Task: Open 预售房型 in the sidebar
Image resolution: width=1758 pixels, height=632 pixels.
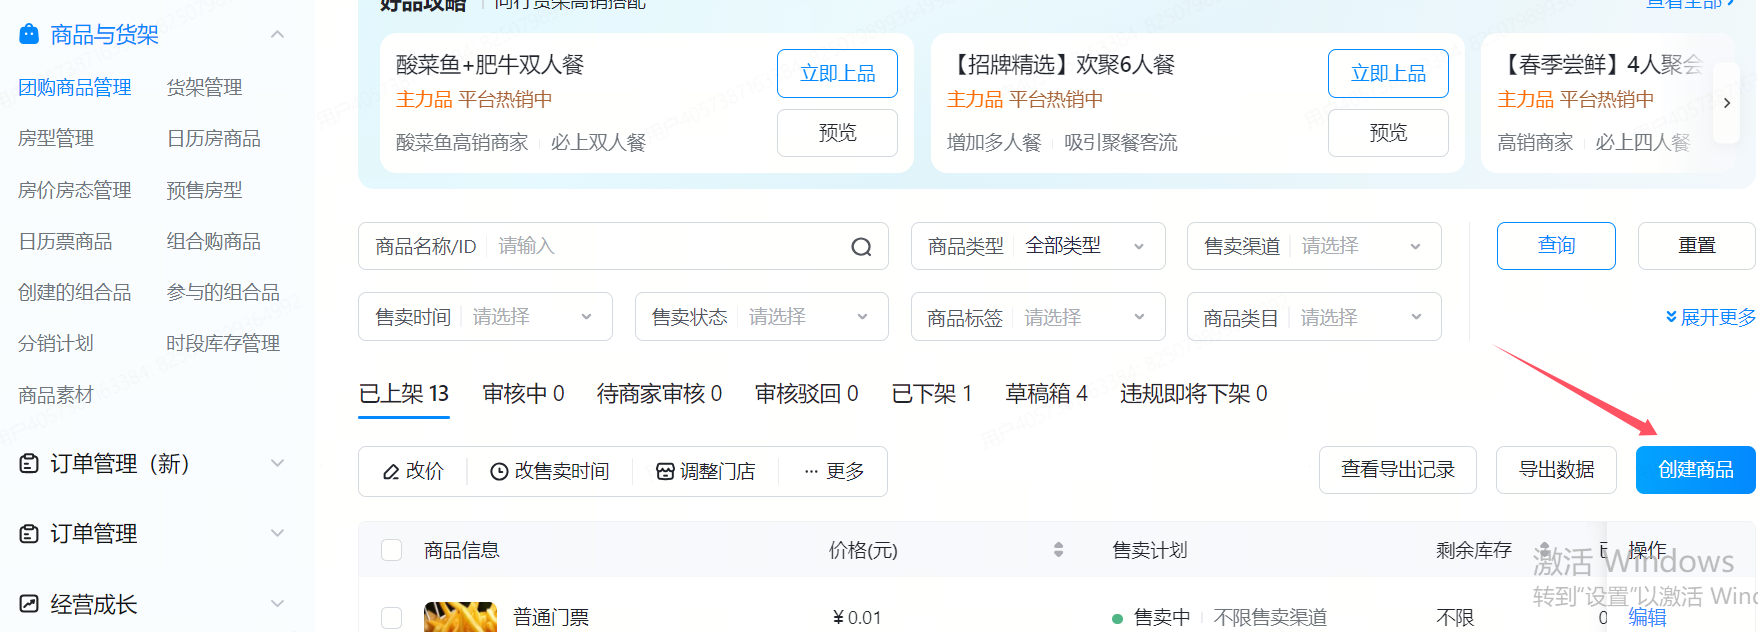Action: coord(204,191)
